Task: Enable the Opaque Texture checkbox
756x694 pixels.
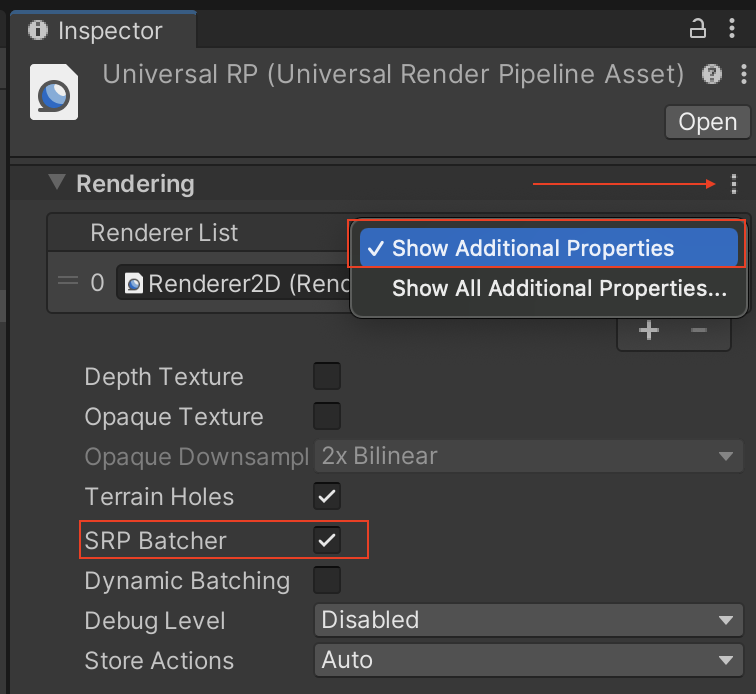Action: pyautogui.click(x=327, y=417)
